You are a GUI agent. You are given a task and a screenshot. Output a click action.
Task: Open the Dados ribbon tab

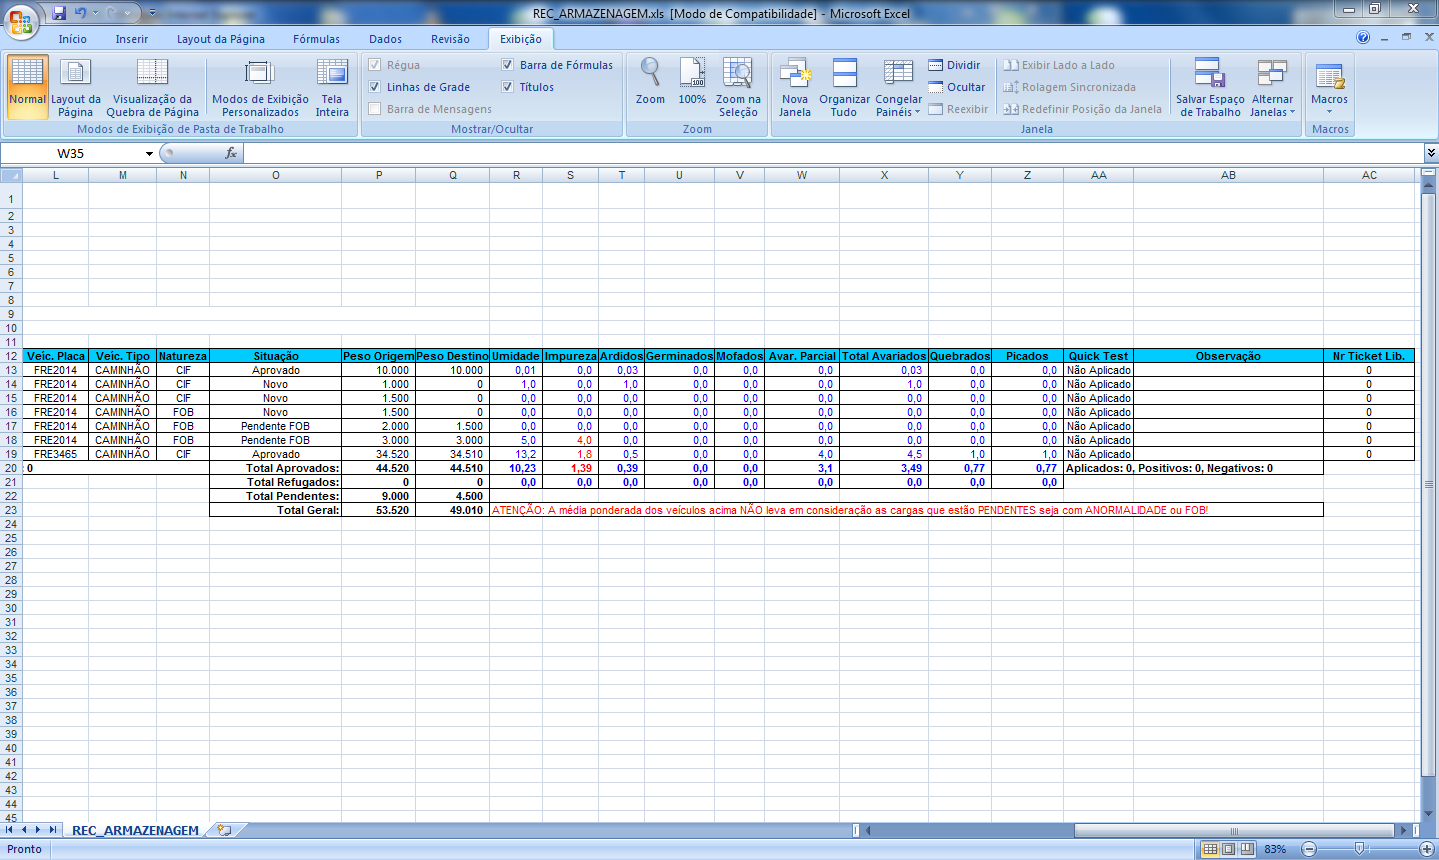(385, 39)
